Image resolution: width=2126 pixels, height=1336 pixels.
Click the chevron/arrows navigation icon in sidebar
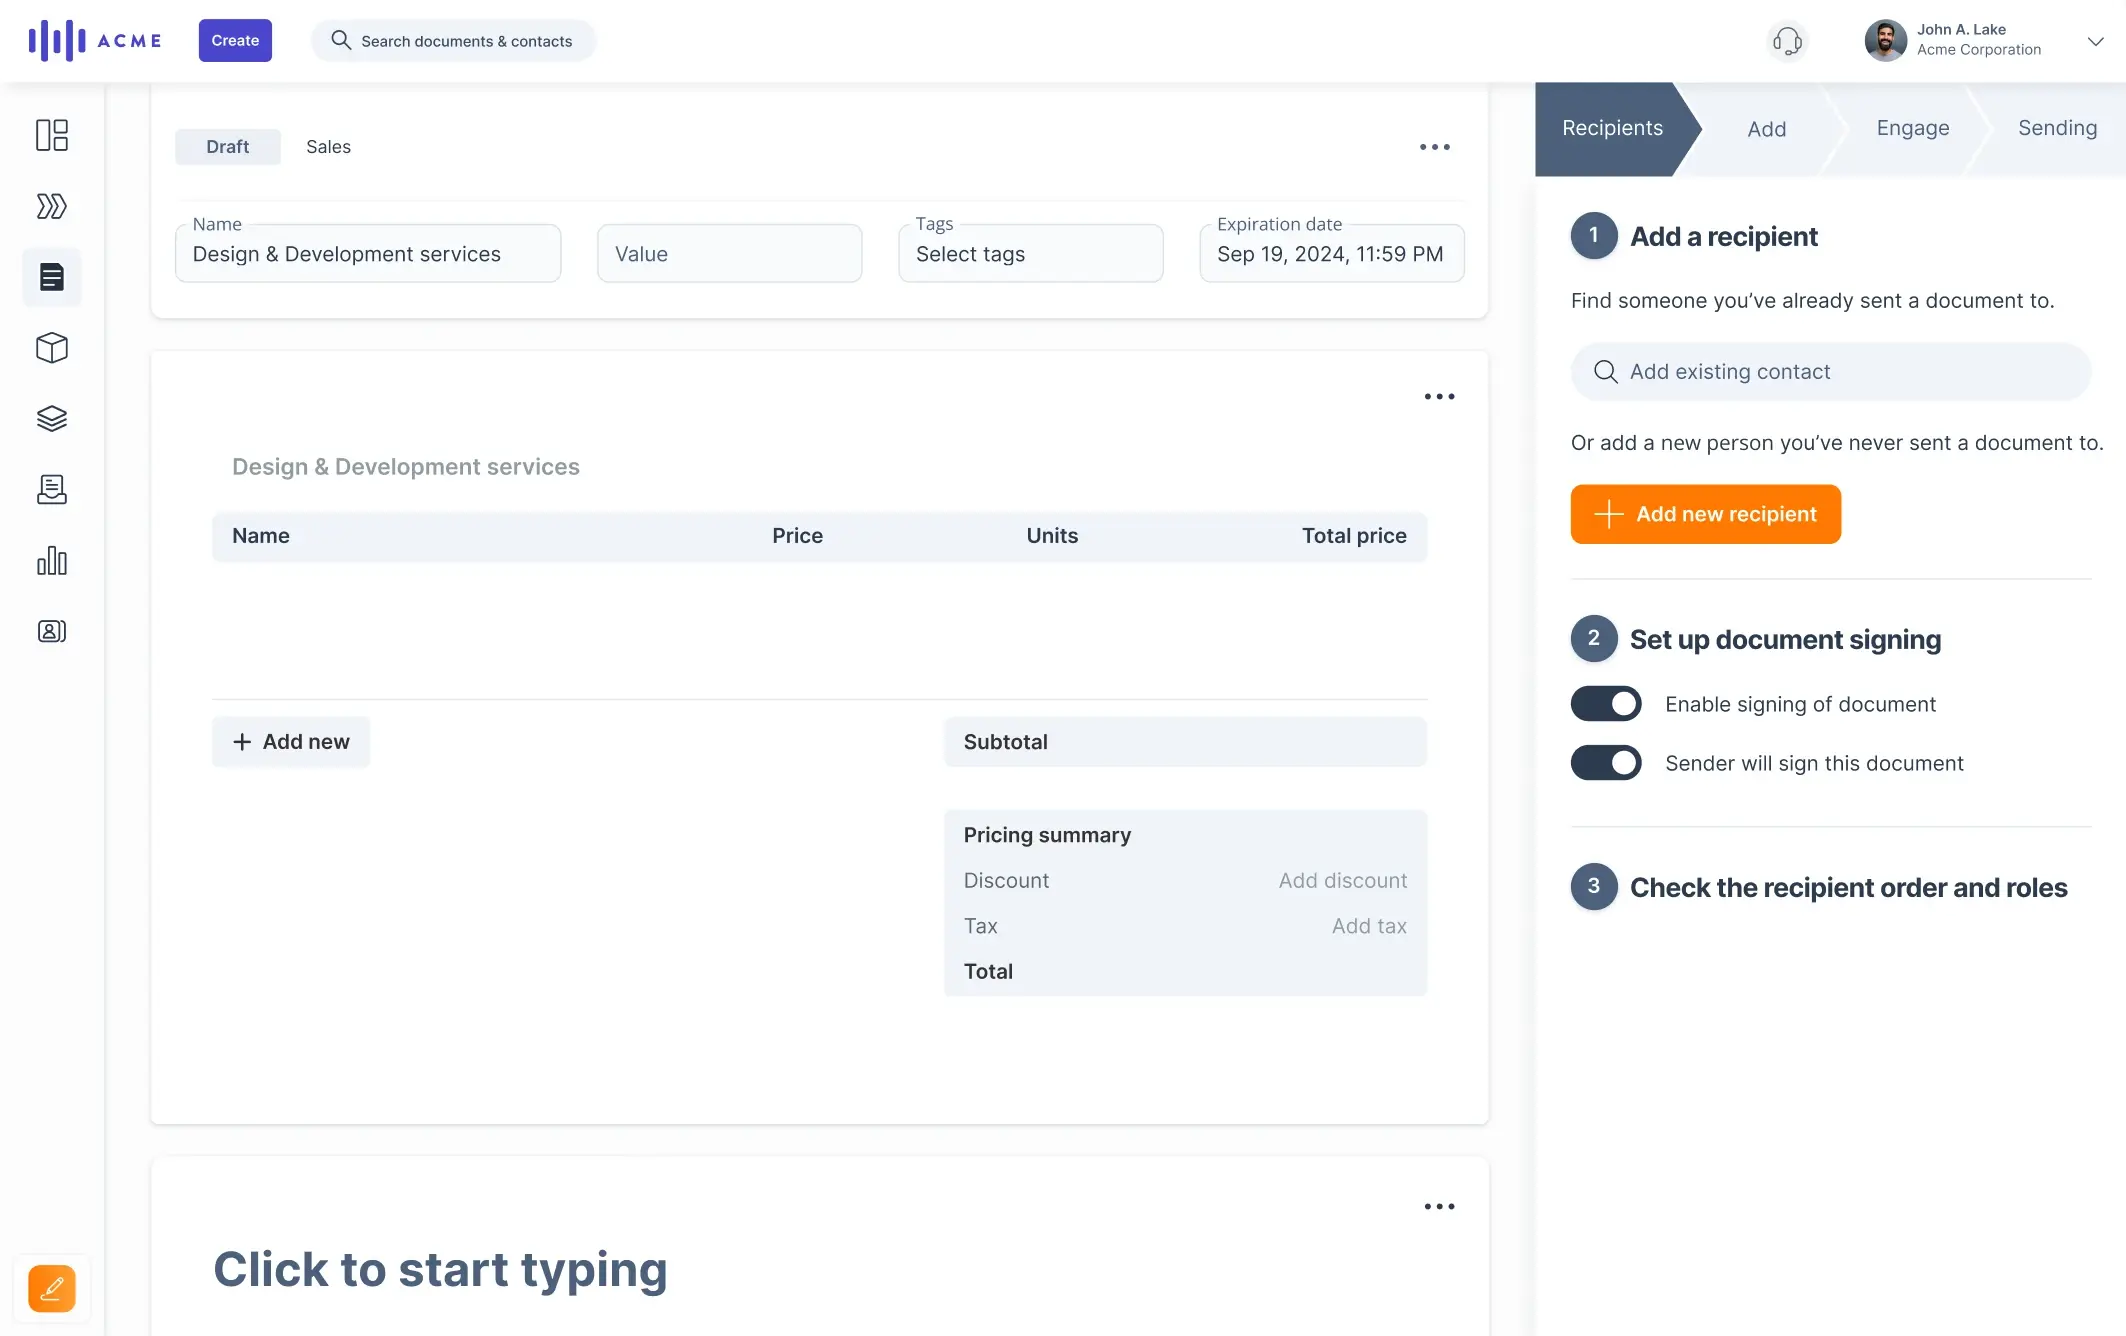(x=51, y=205)
